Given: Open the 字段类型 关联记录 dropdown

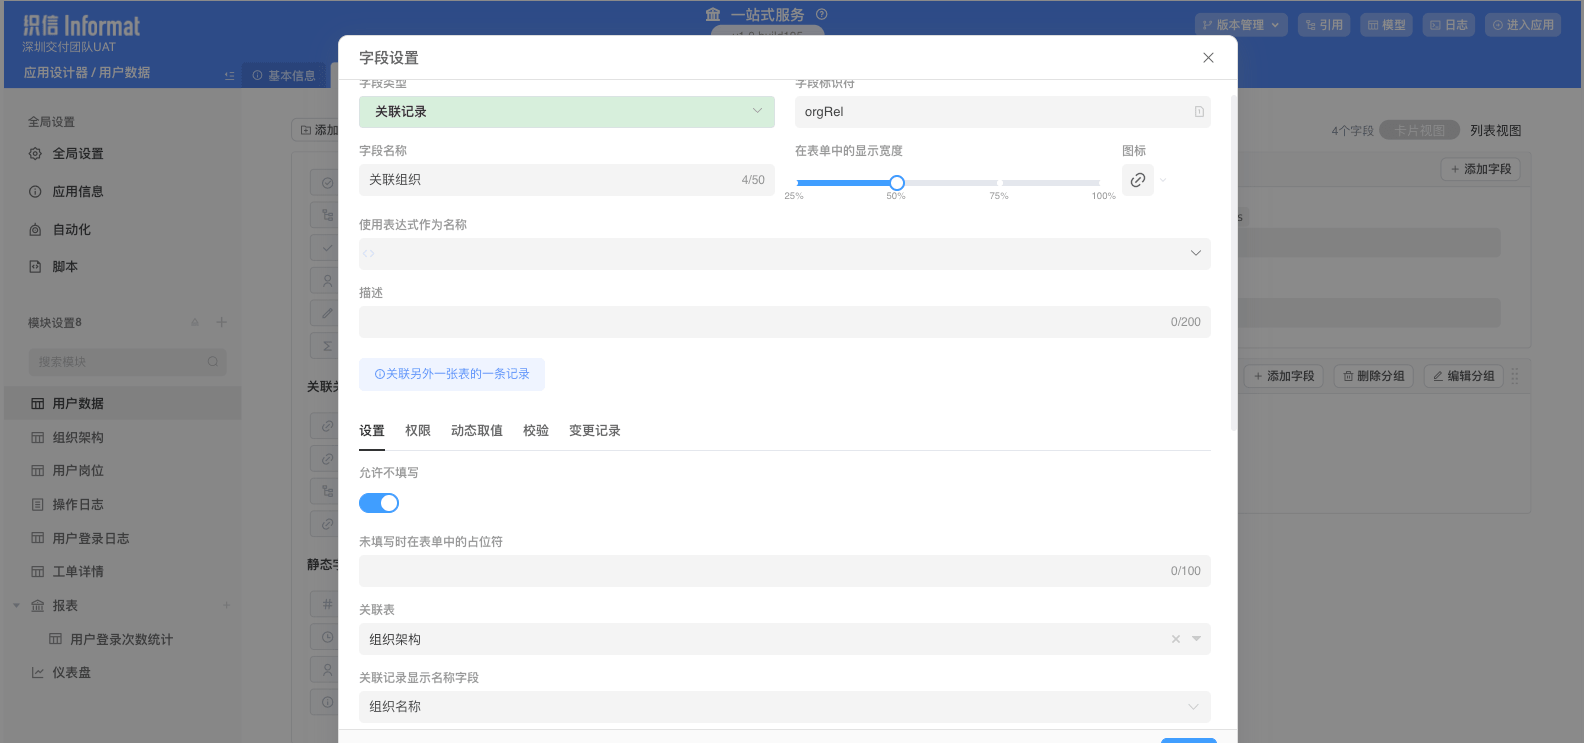Looking at the screenshot, I should 566,112.
